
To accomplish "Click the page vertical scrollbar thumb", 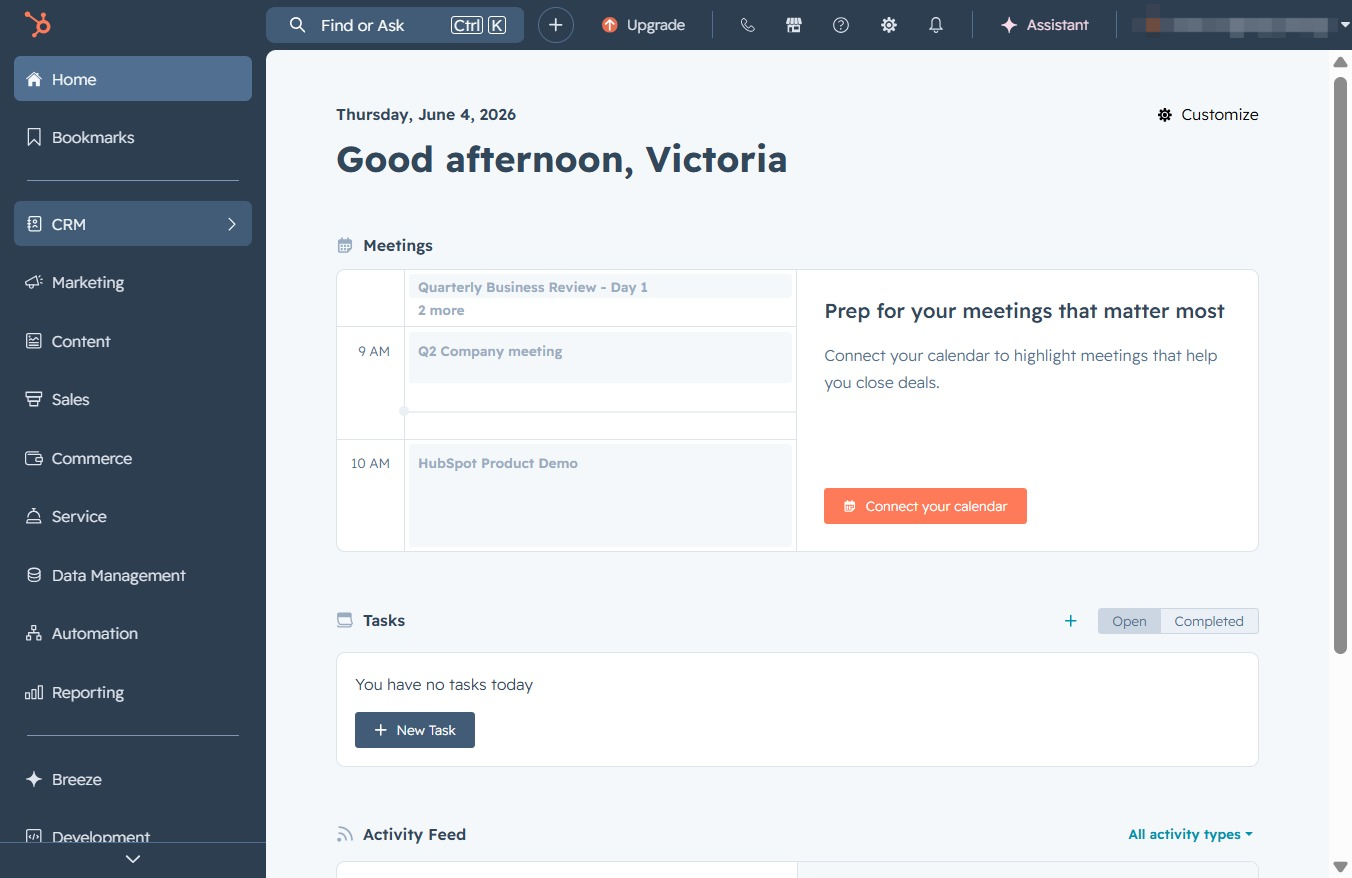I will [x=1341, y=365].
